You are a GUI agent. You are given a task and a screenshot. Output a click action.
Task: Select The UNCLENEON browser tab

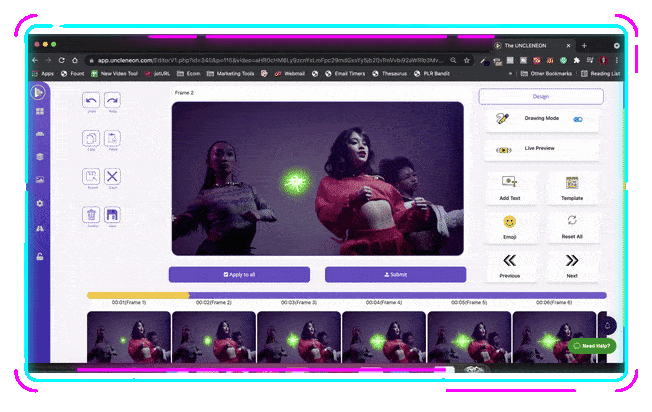coord(534,45)
